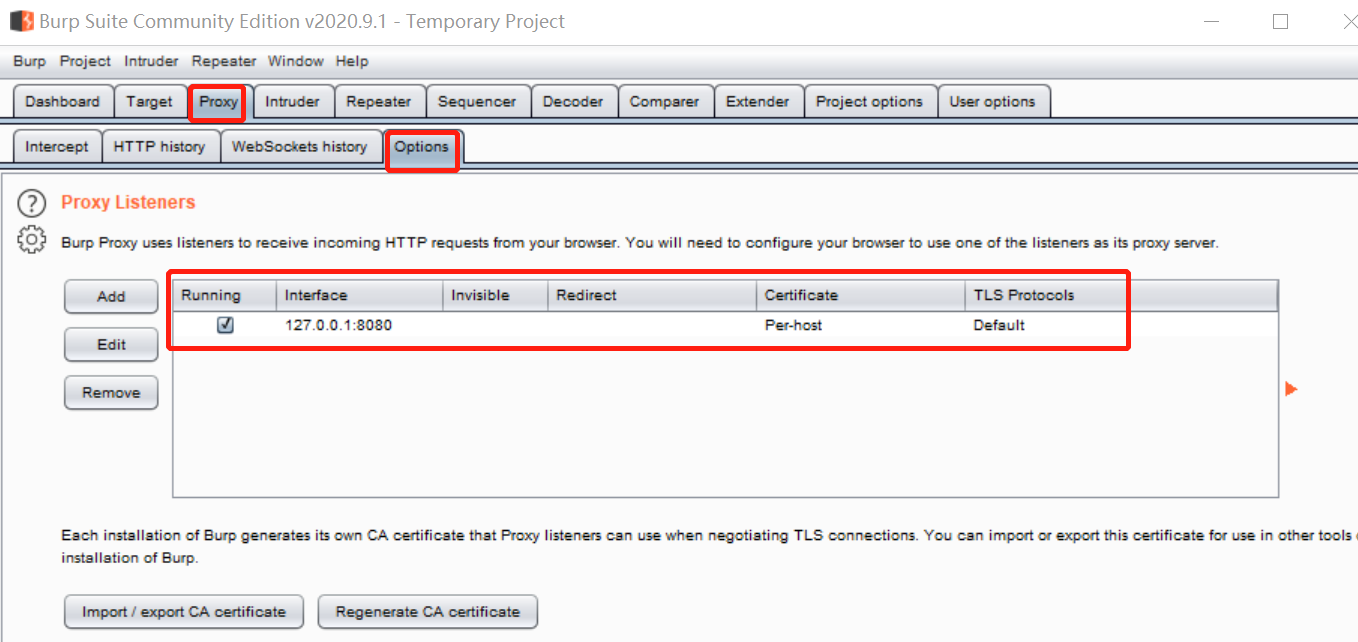Sort by the Running column header

[x=225, y=295]
